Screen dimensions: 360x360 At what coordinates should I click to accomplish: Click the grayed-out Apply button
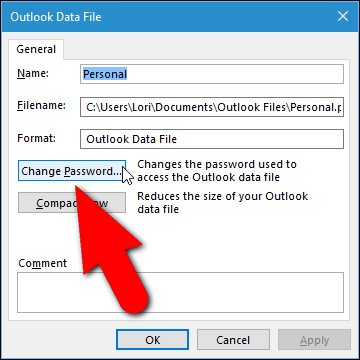(x=314, y=340)
